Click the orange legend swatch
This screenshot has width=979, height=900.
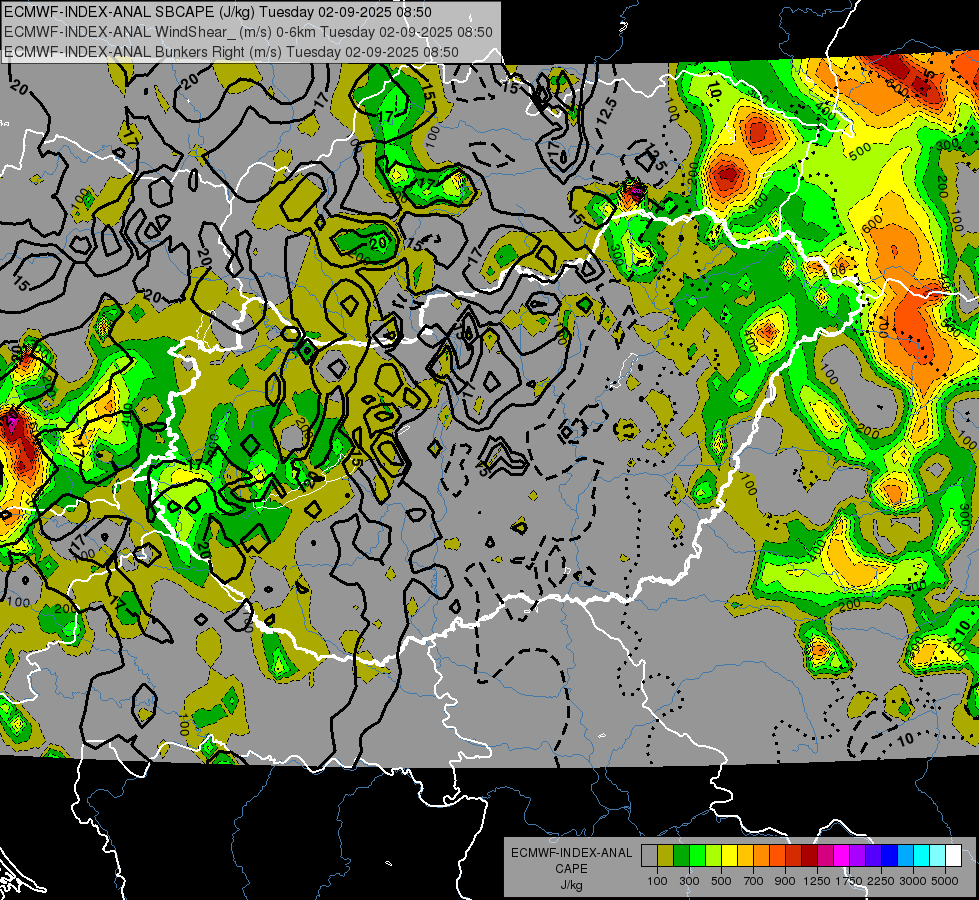[761, 856]
